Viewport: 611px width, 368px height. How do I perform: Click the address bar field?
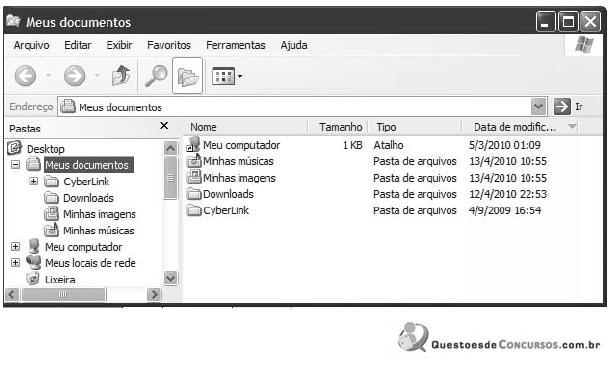(x=302, y=106)
